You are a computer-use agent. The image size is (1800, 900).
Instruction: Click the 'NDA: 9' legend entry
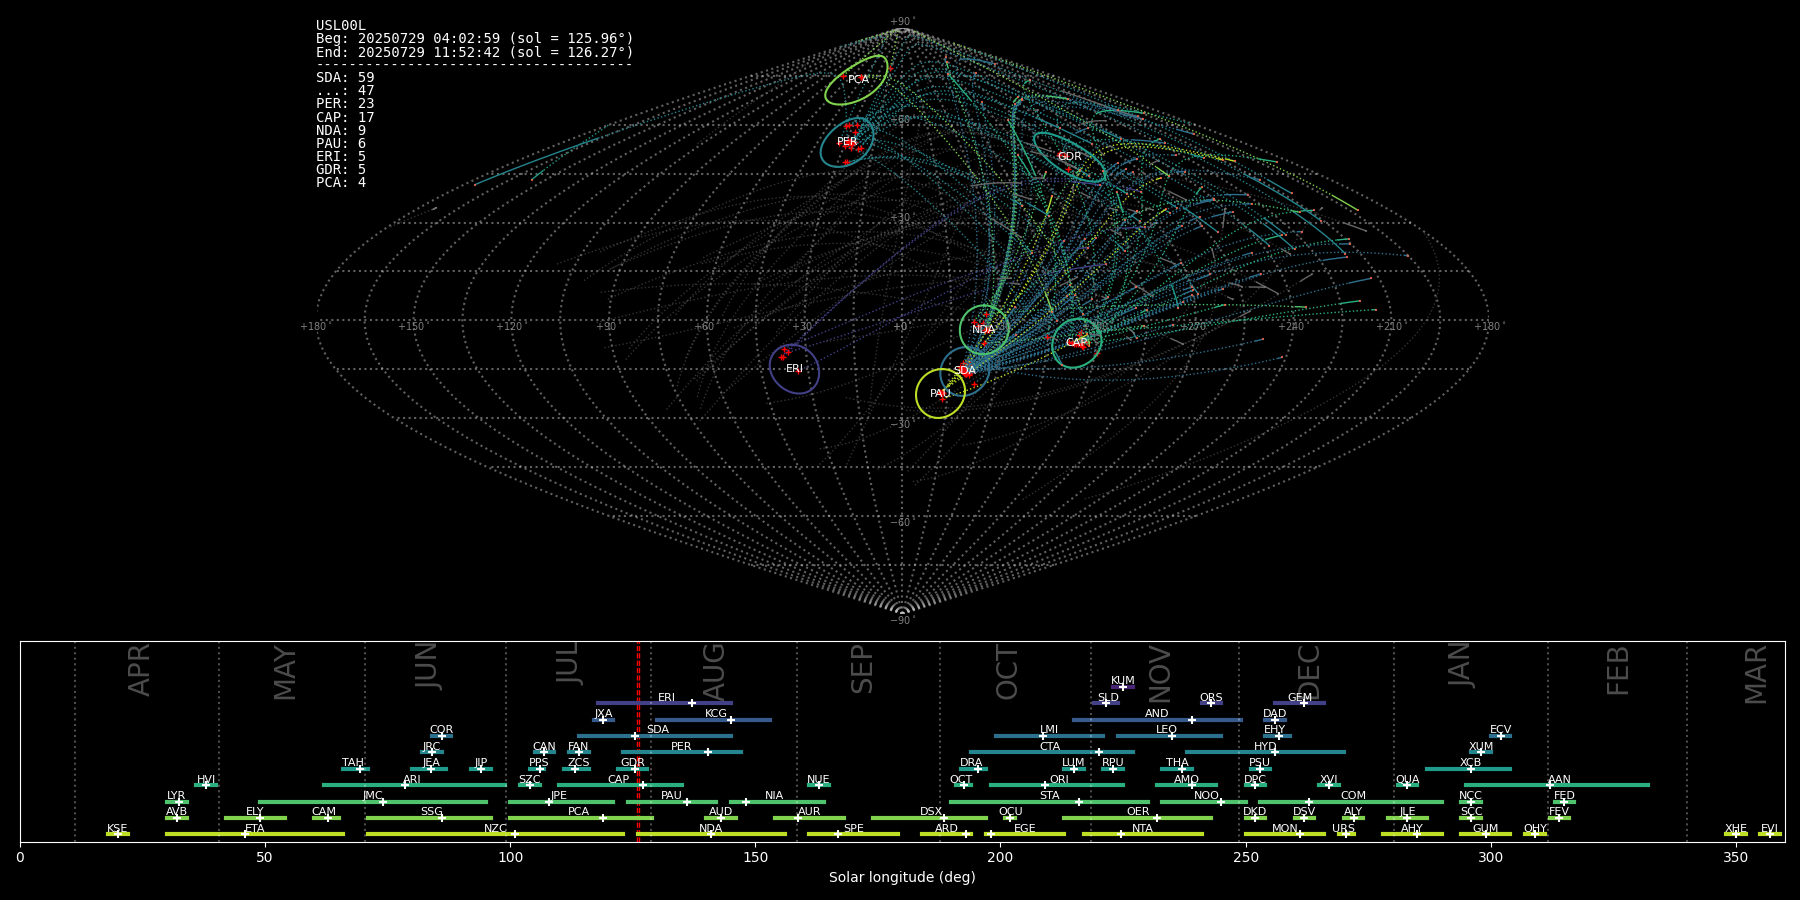[x=341, y=130]
